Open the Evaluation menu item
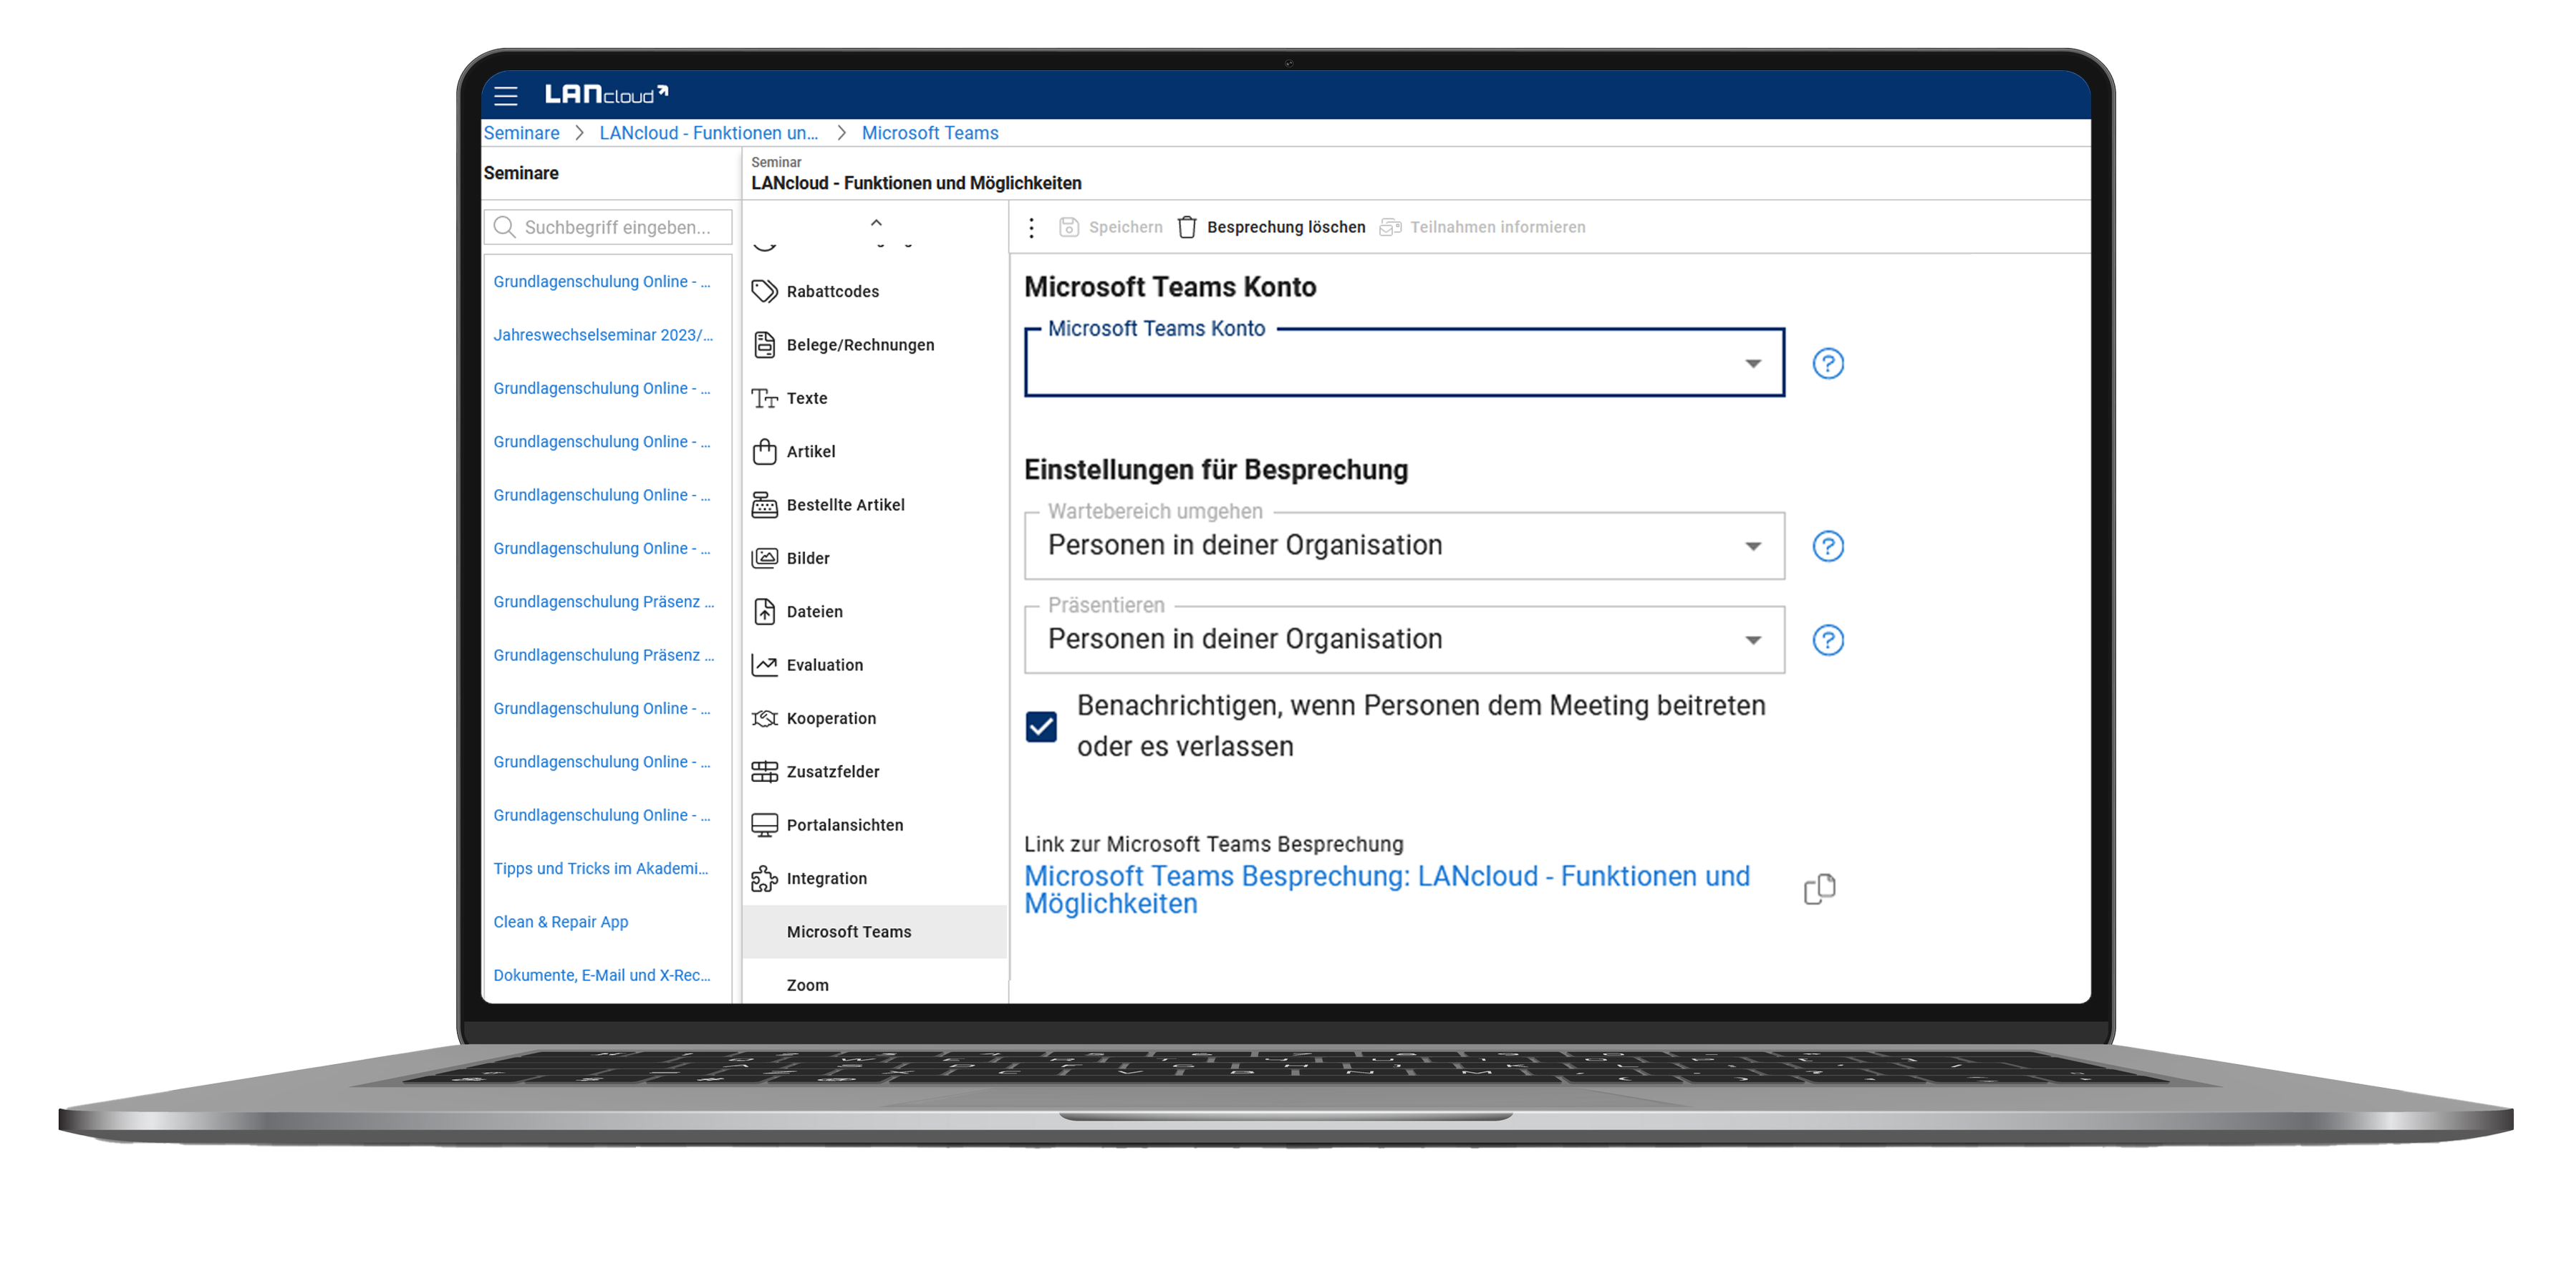Image resolution: width=2576 pixels, height=1274 pixels. tap(875, 665)
